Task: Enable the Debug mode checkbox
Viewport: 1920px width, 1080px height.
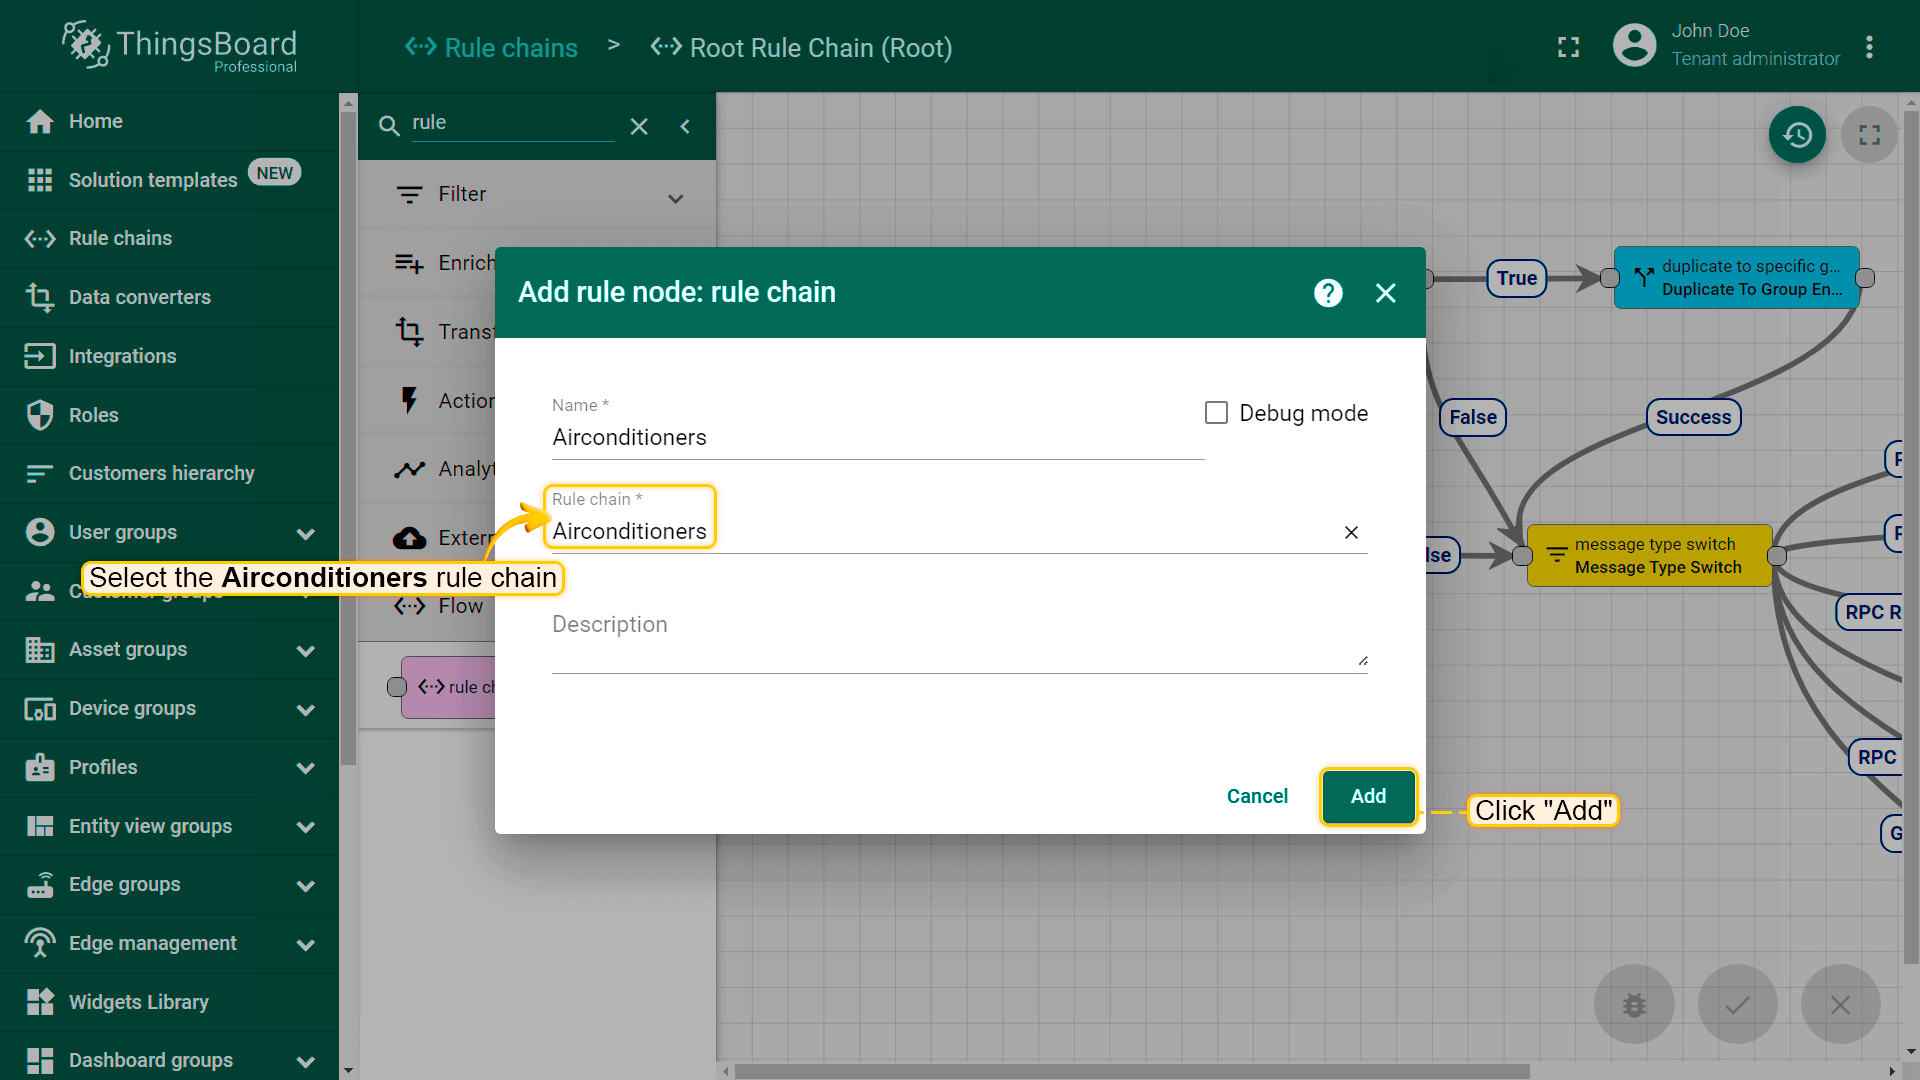Action: coord(1216,413)
